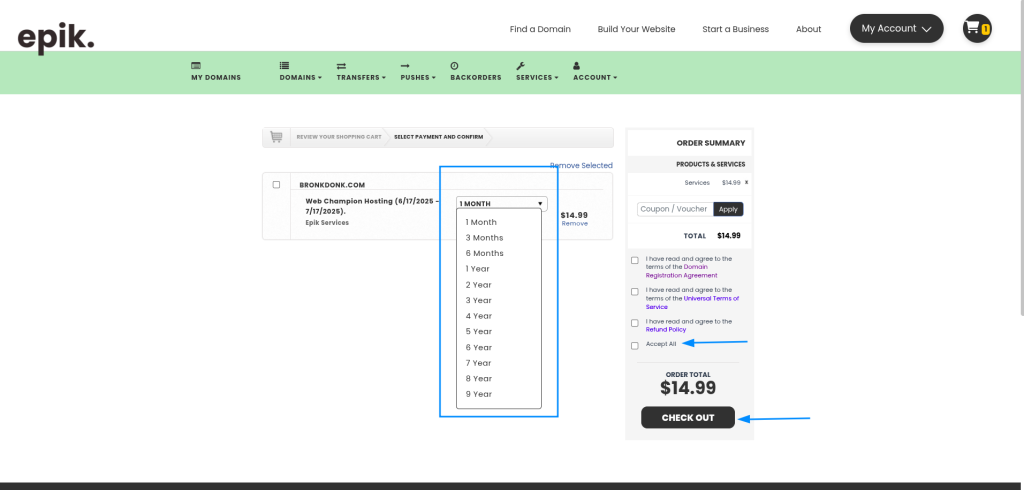Expand the Account menu in green bar
This screenshot has width=1024, height=490.
coord(595,72)
